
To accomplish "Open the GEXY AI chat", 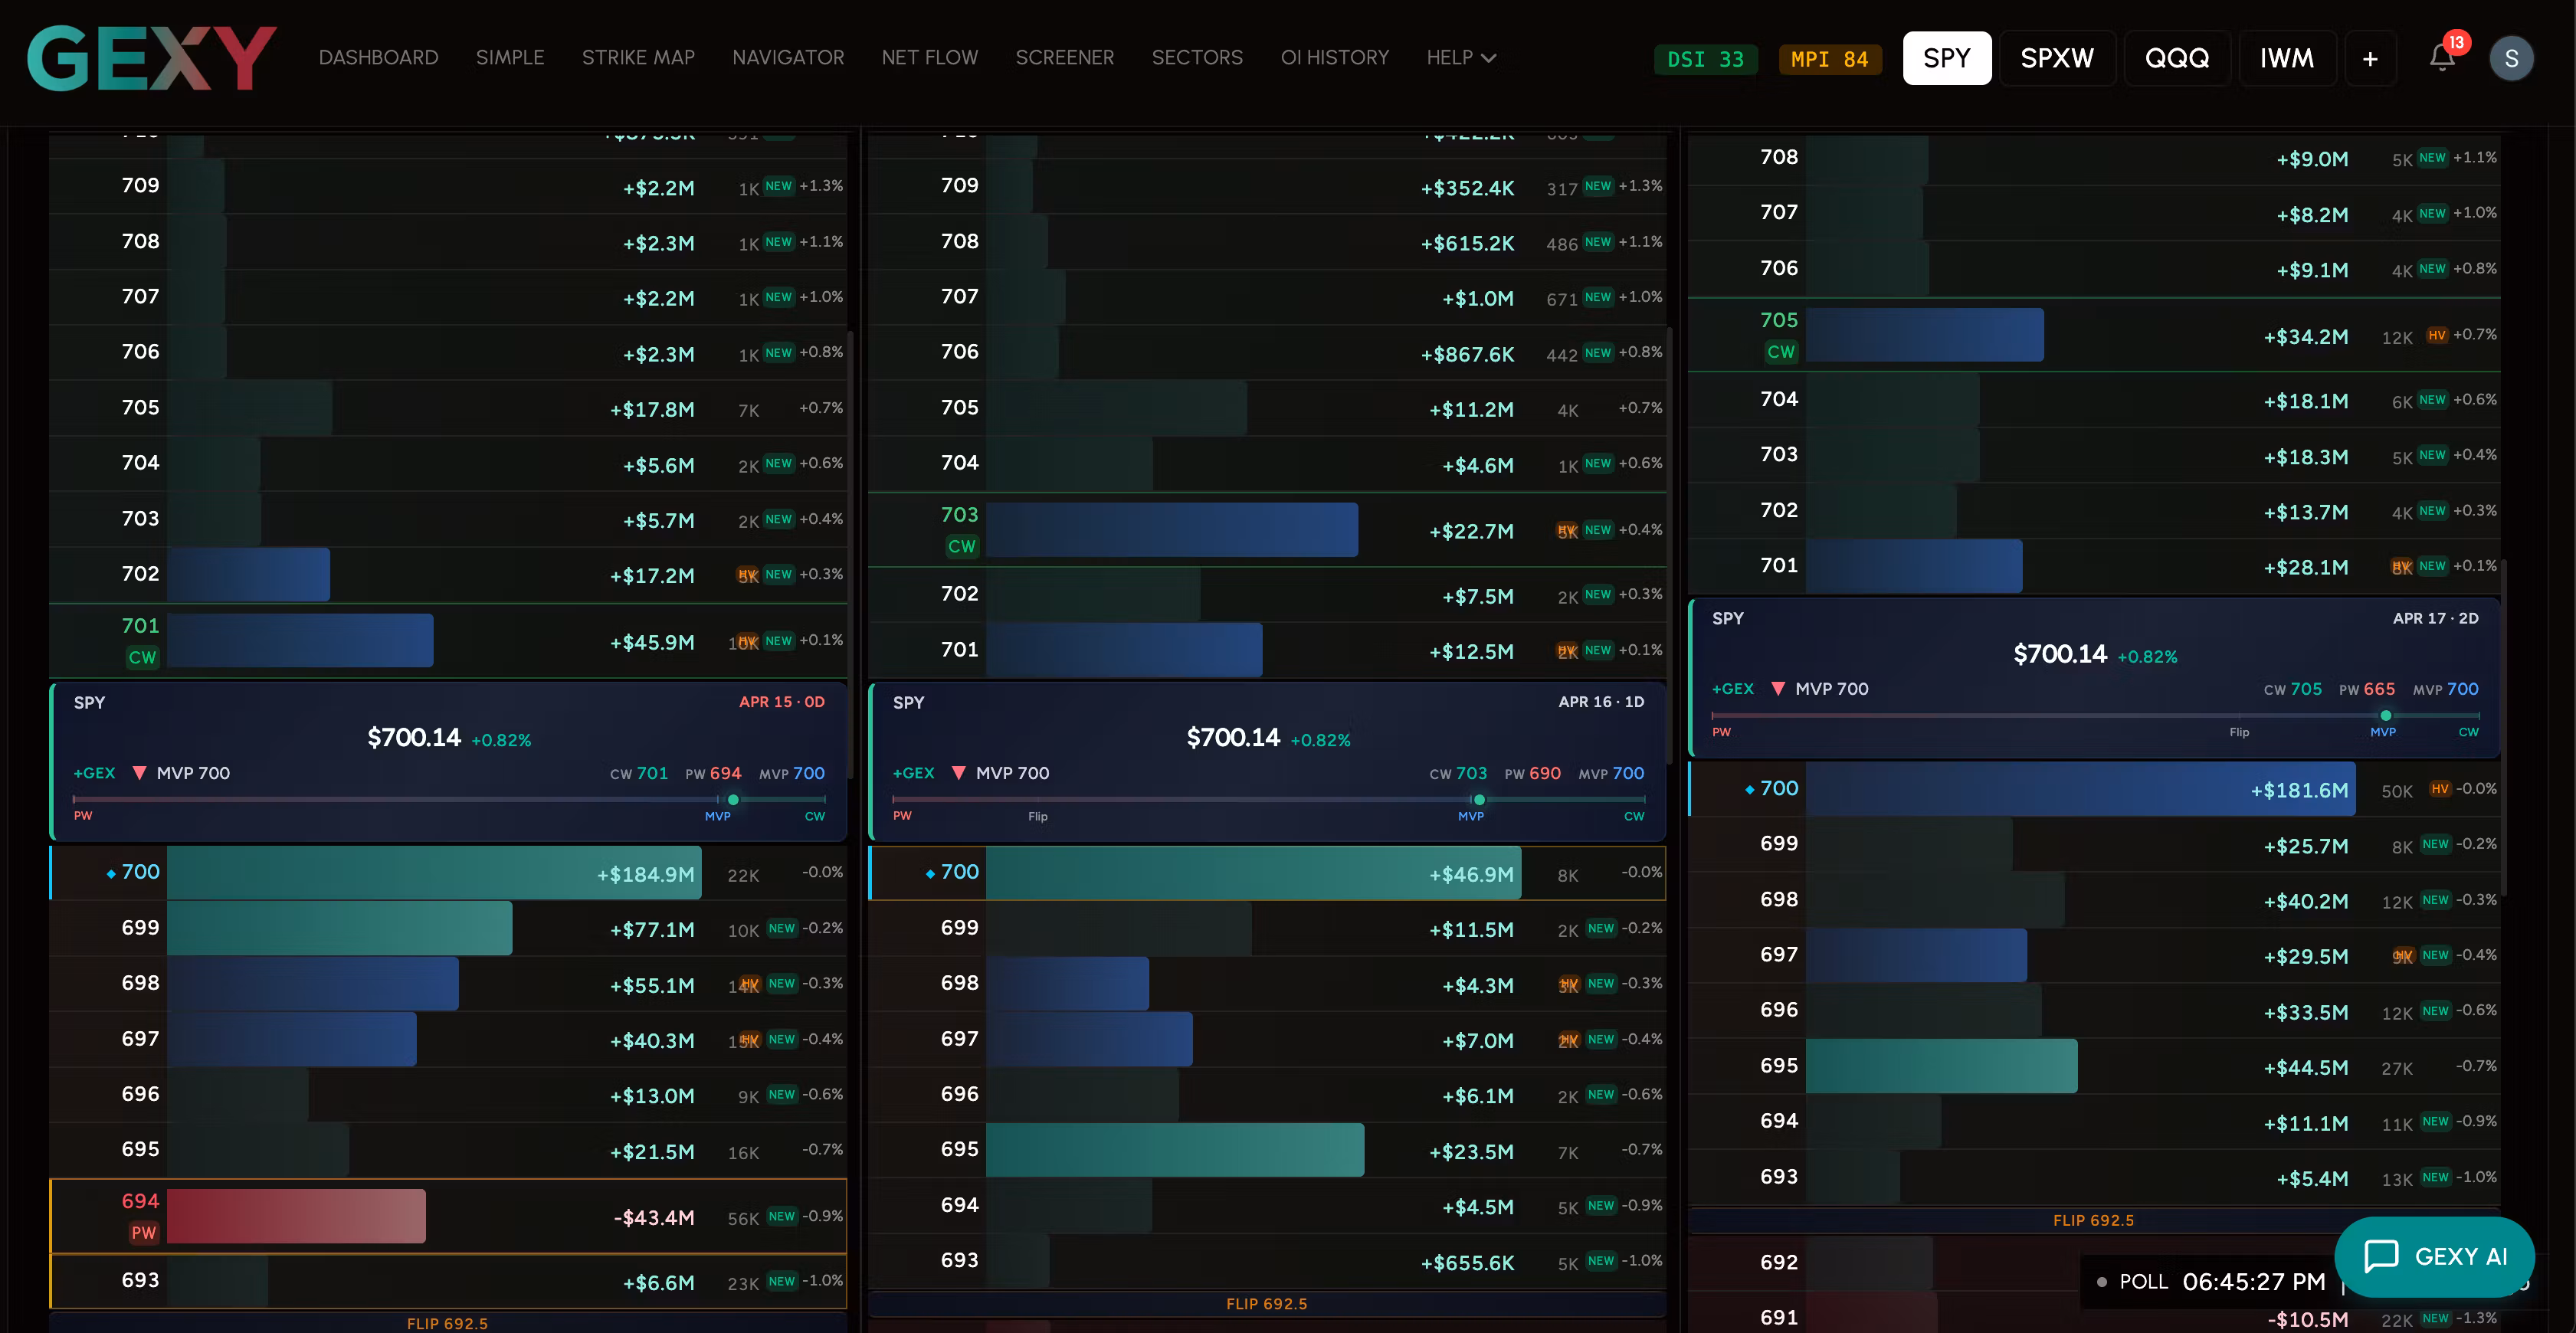I will [2435, 1256].
